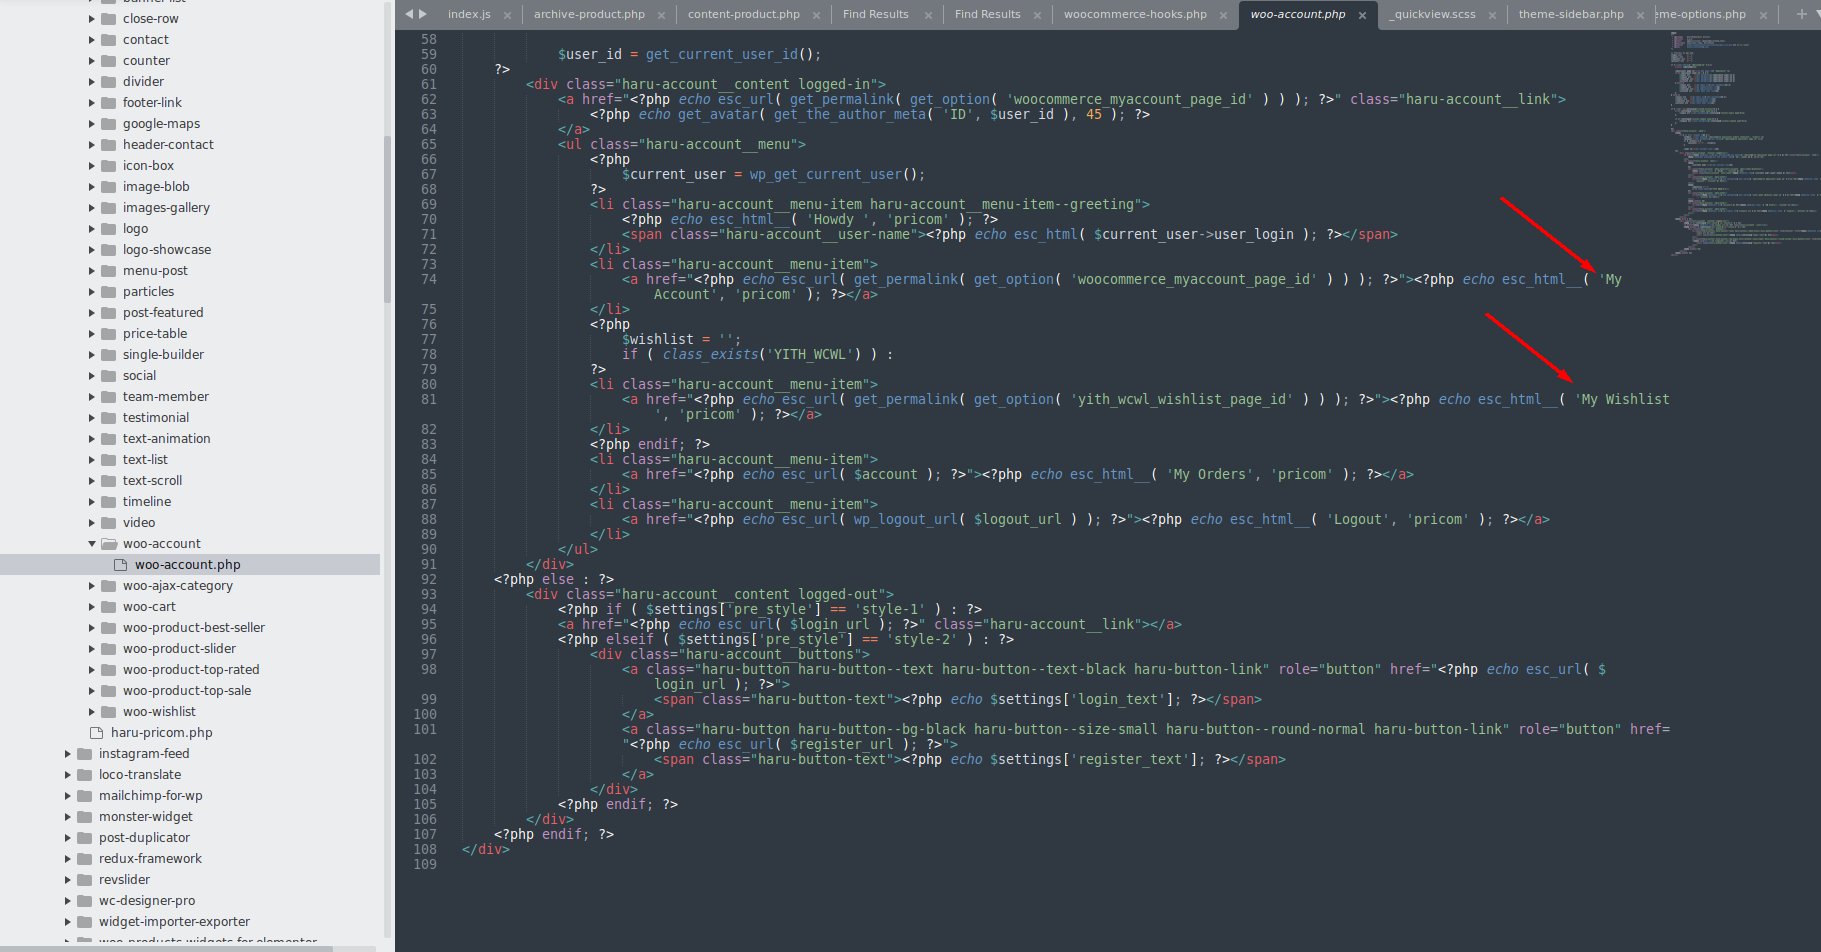1821x952 pixels.
Task: Switch to the content-product.php tab
Action: pyautogui.click(x=744, y=14)
